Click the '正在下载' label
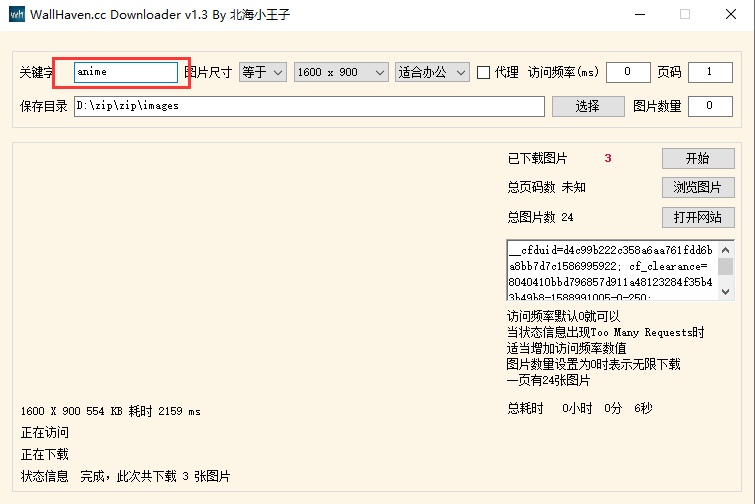Screen dimensions: 755x504 [x=45, y=454]
